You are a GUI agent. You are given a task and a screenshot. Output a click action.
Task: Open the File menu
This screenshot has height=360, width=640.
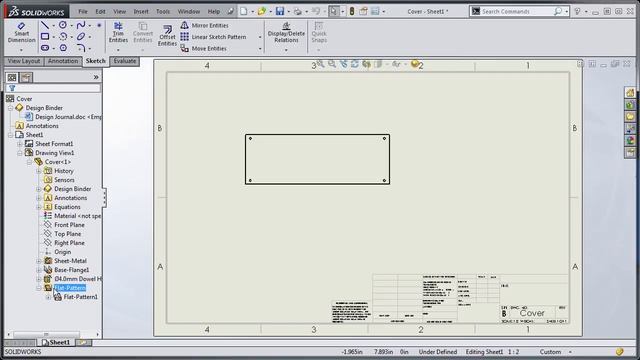[x=83, y=11]
